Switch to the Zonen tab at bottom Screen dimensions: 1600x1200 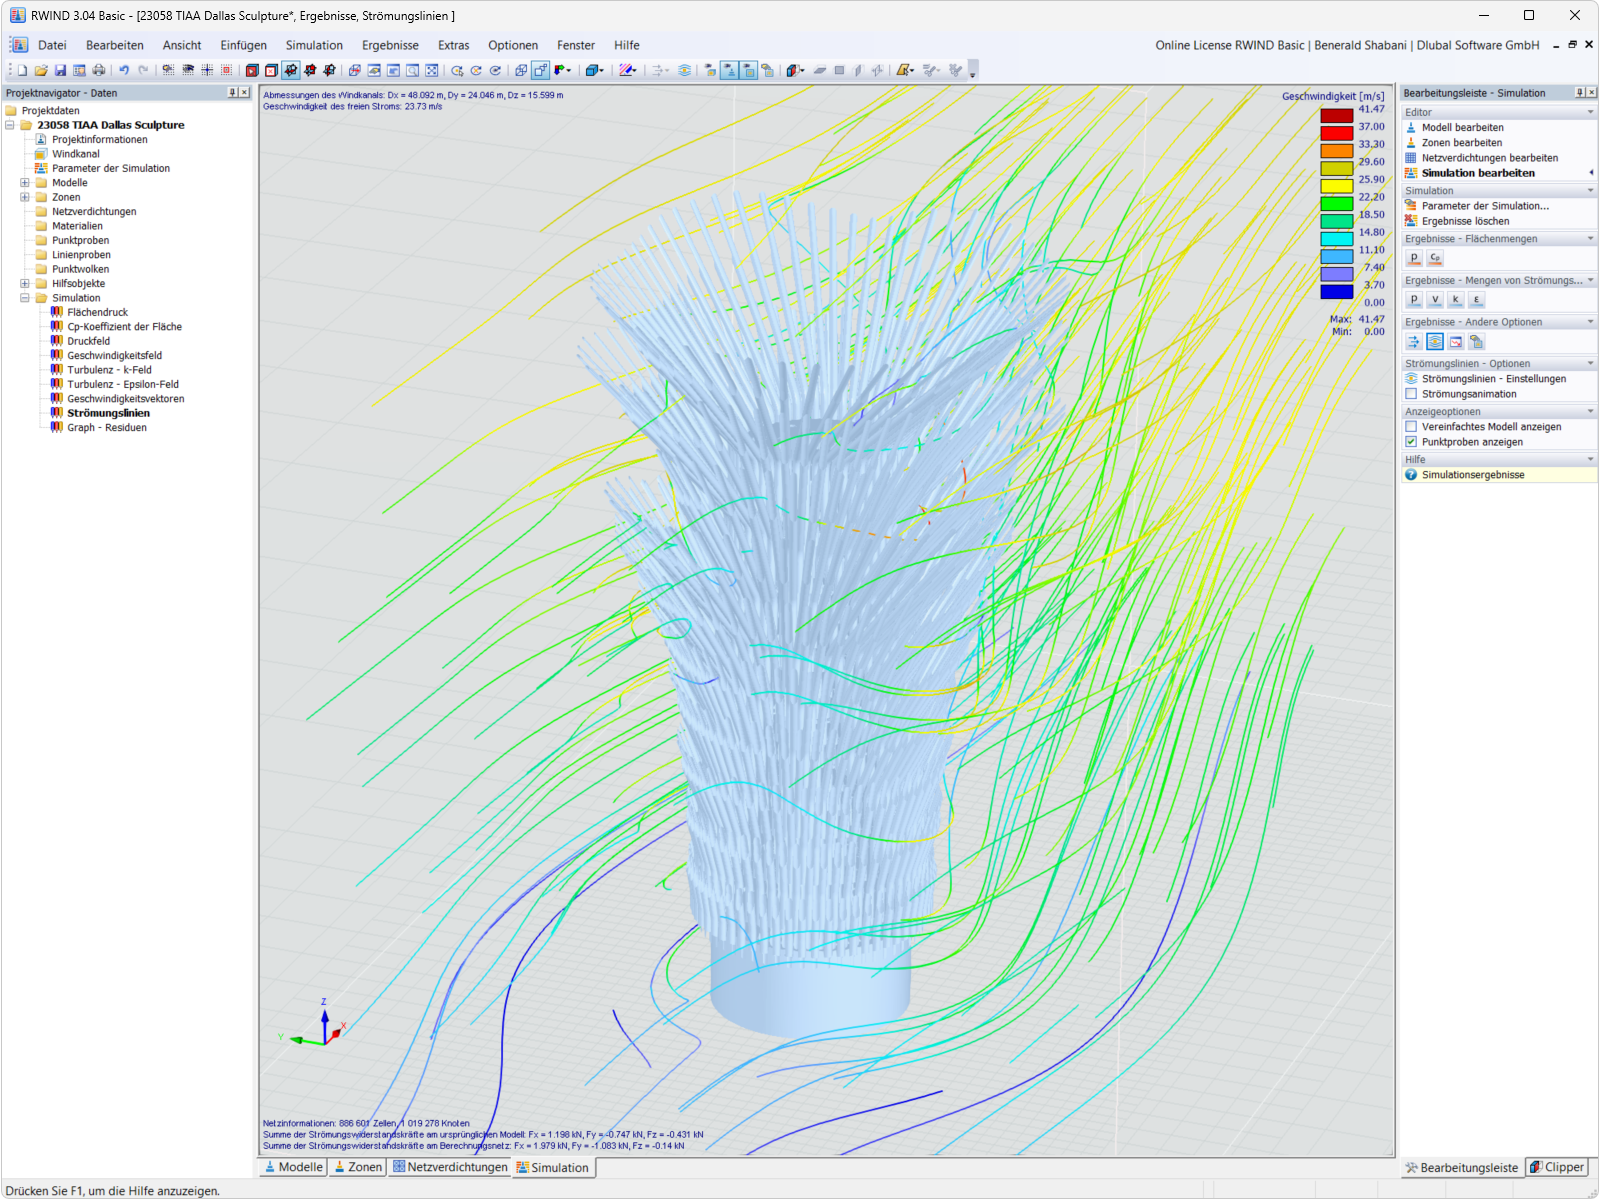(357, 1167)
